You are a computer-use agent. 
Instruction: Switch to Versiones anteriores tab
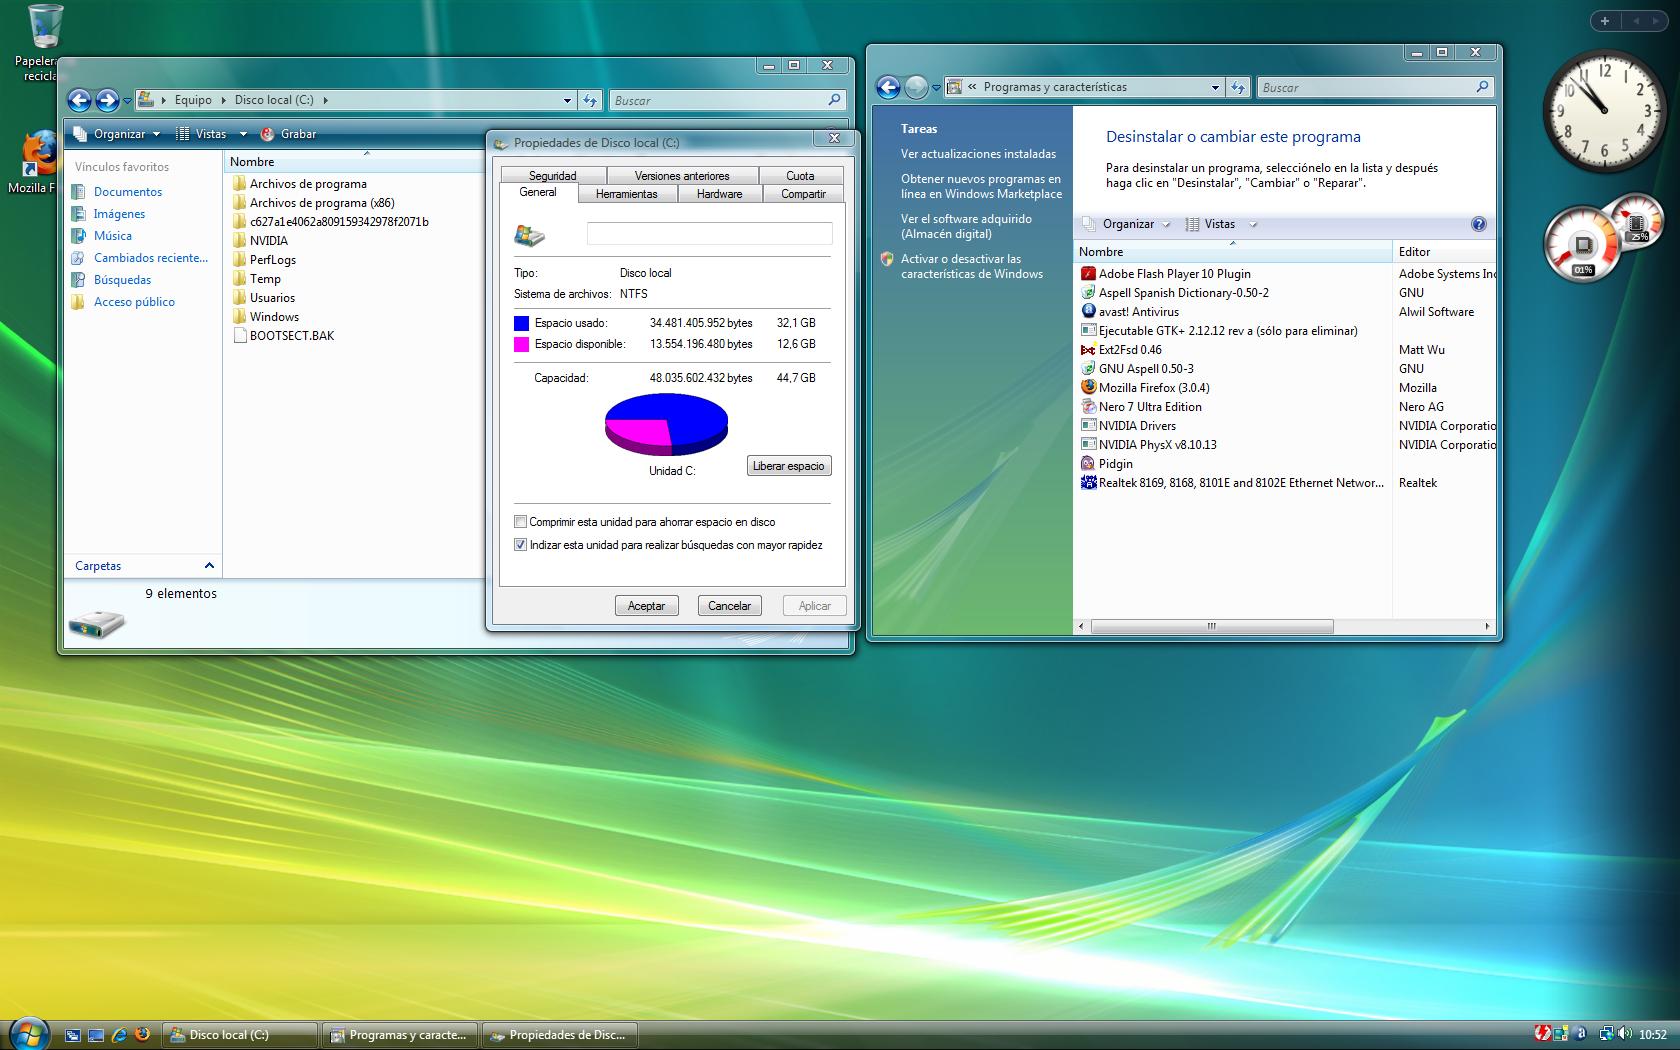682,176
